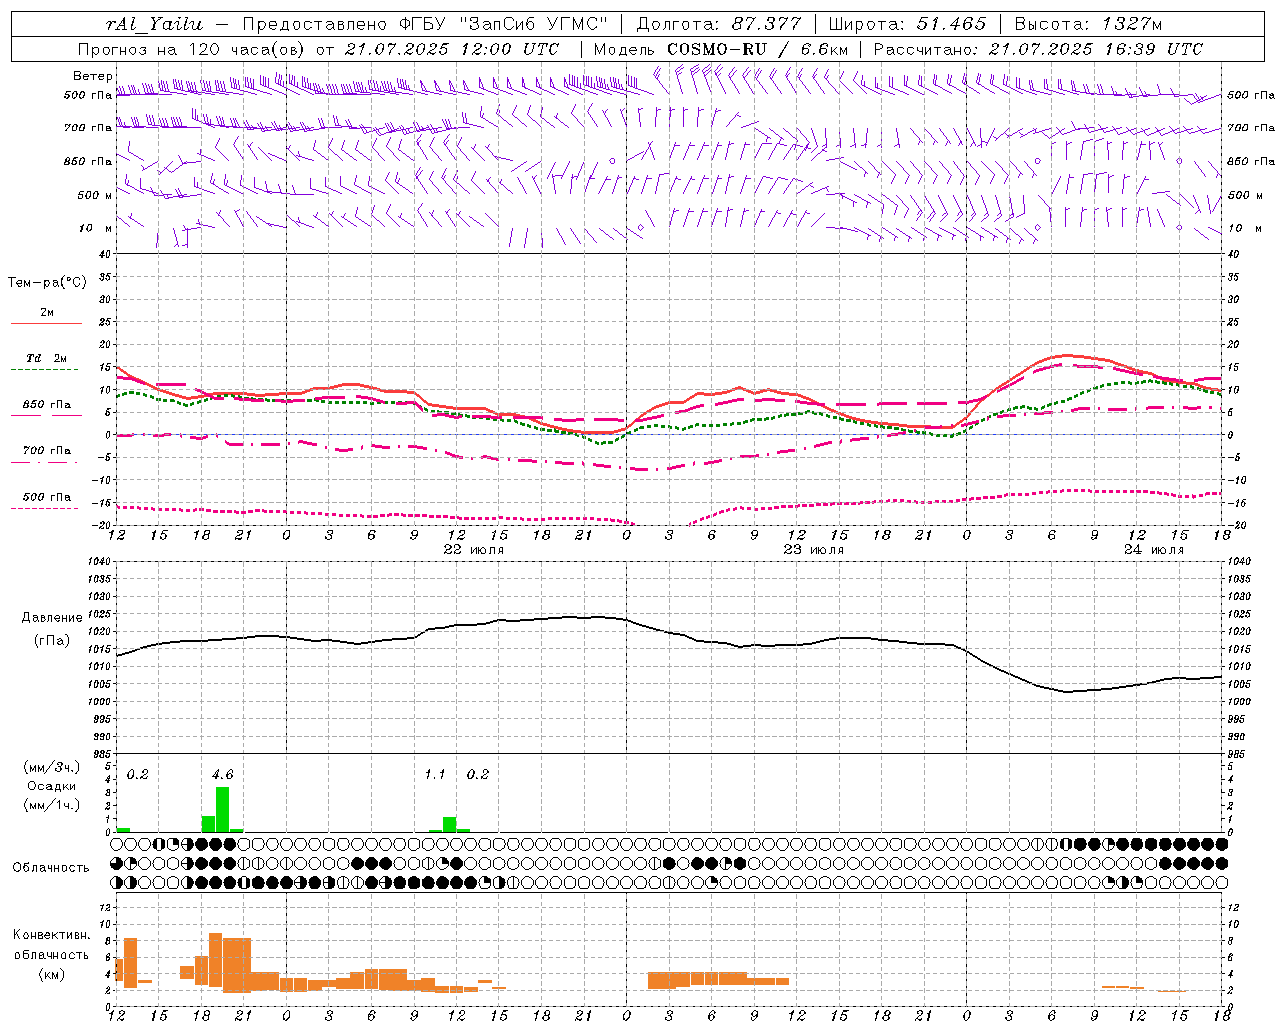The width and height of the screenshot is (1280, 1024).
Task: Click '850 гПа' temperature legend entry
Action: click(47, 405)
